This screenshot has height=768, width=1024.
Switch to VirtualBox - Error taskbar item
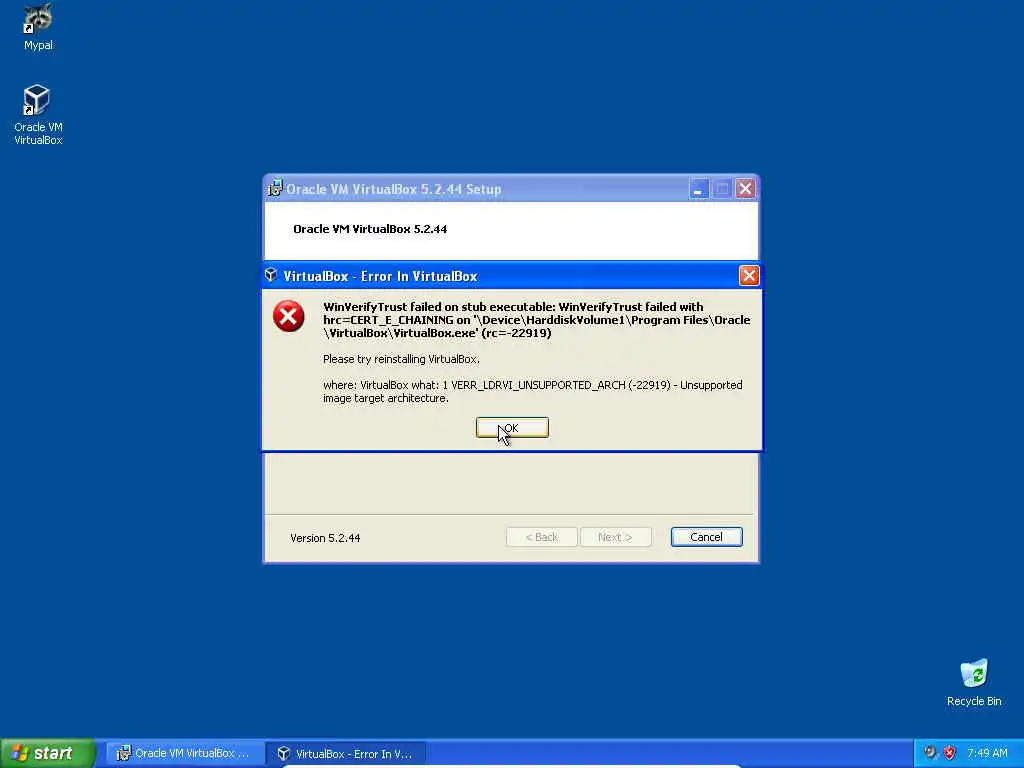[347, 754]
